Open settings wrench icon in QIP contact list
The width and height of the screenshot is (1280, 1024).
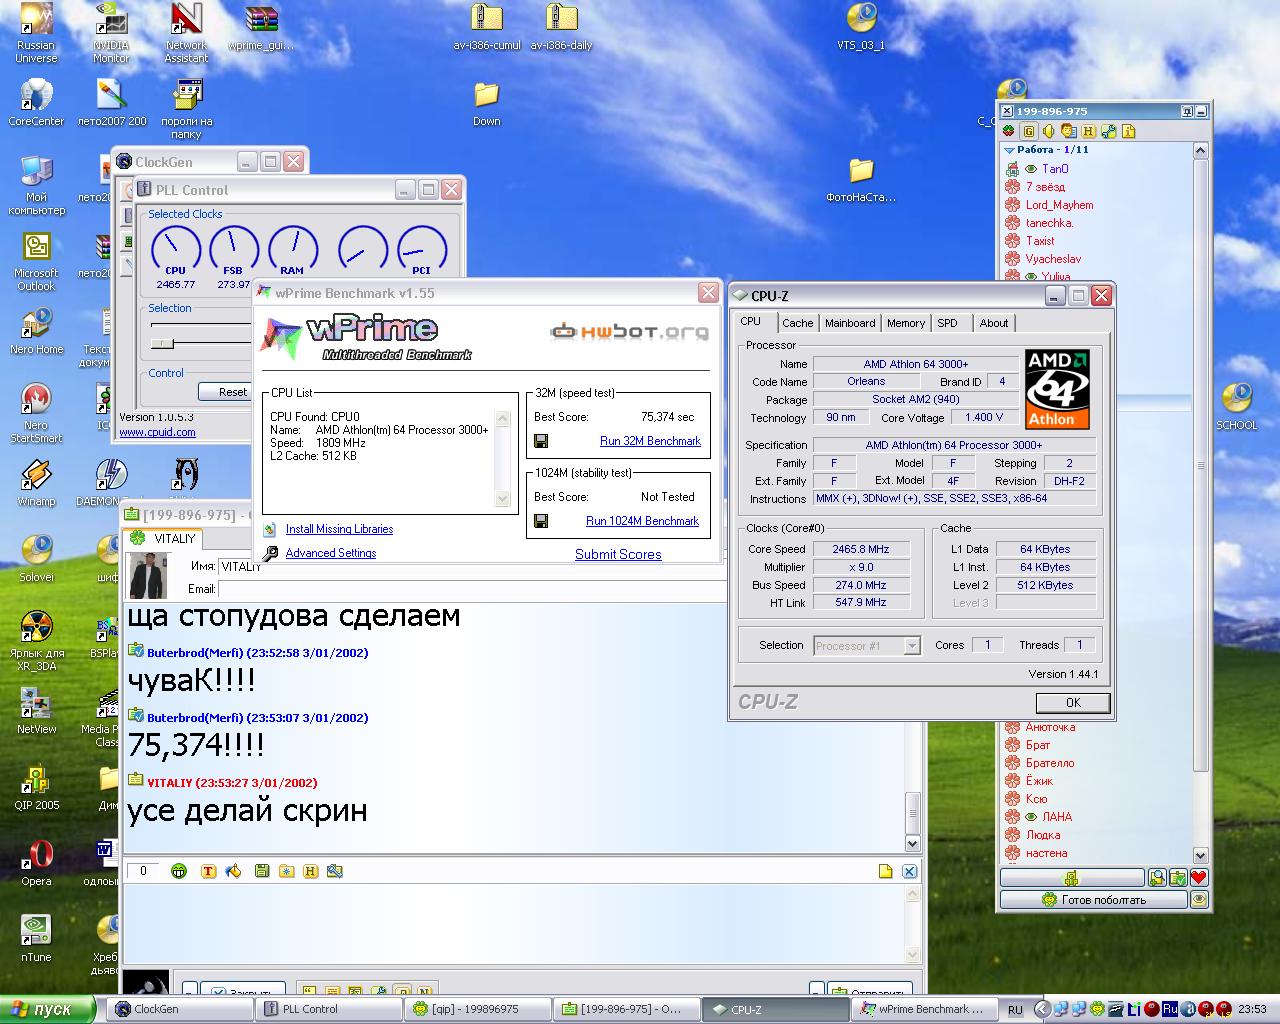click(1108, 131)
